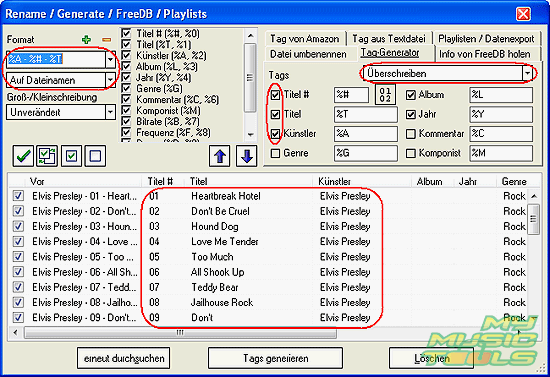Click the horizontal scrollbar thumb of file list
The height and width of the screenshot is (377, 550).
click(180, 332)
